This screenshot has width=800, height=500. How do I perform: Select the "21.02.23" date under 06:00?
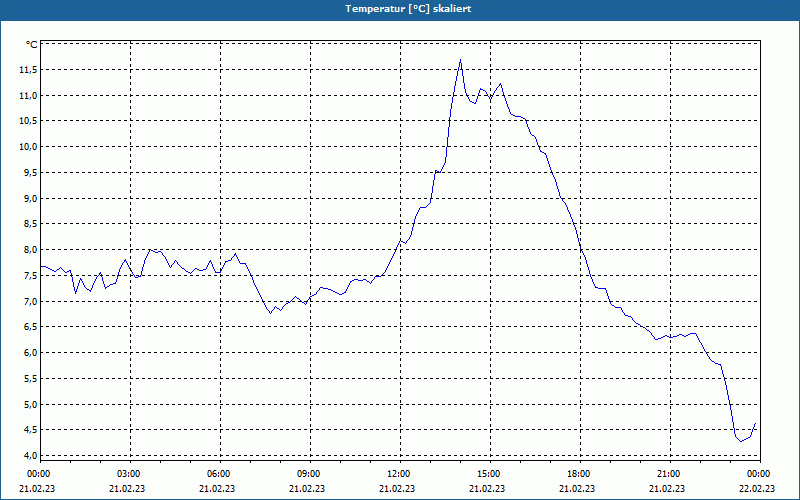coord(217,488)
